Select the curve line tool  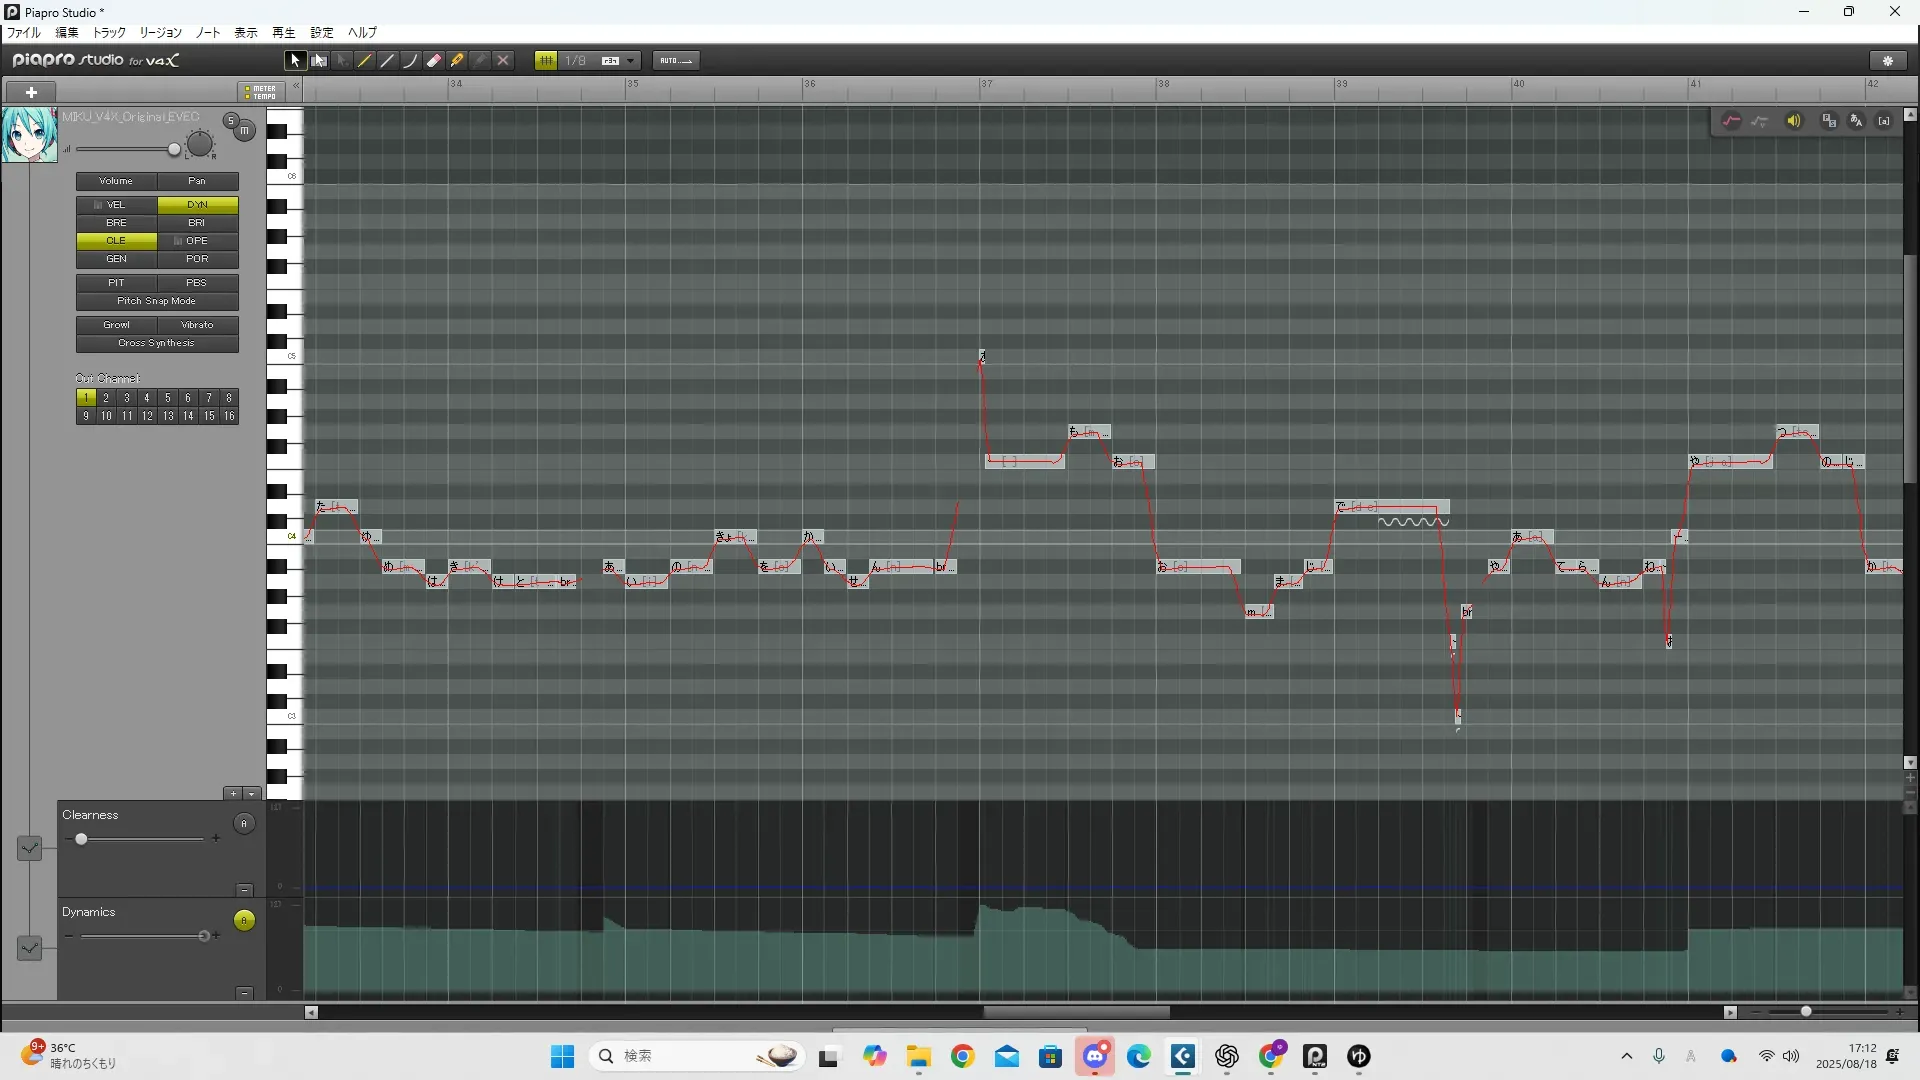coord(411,61)
